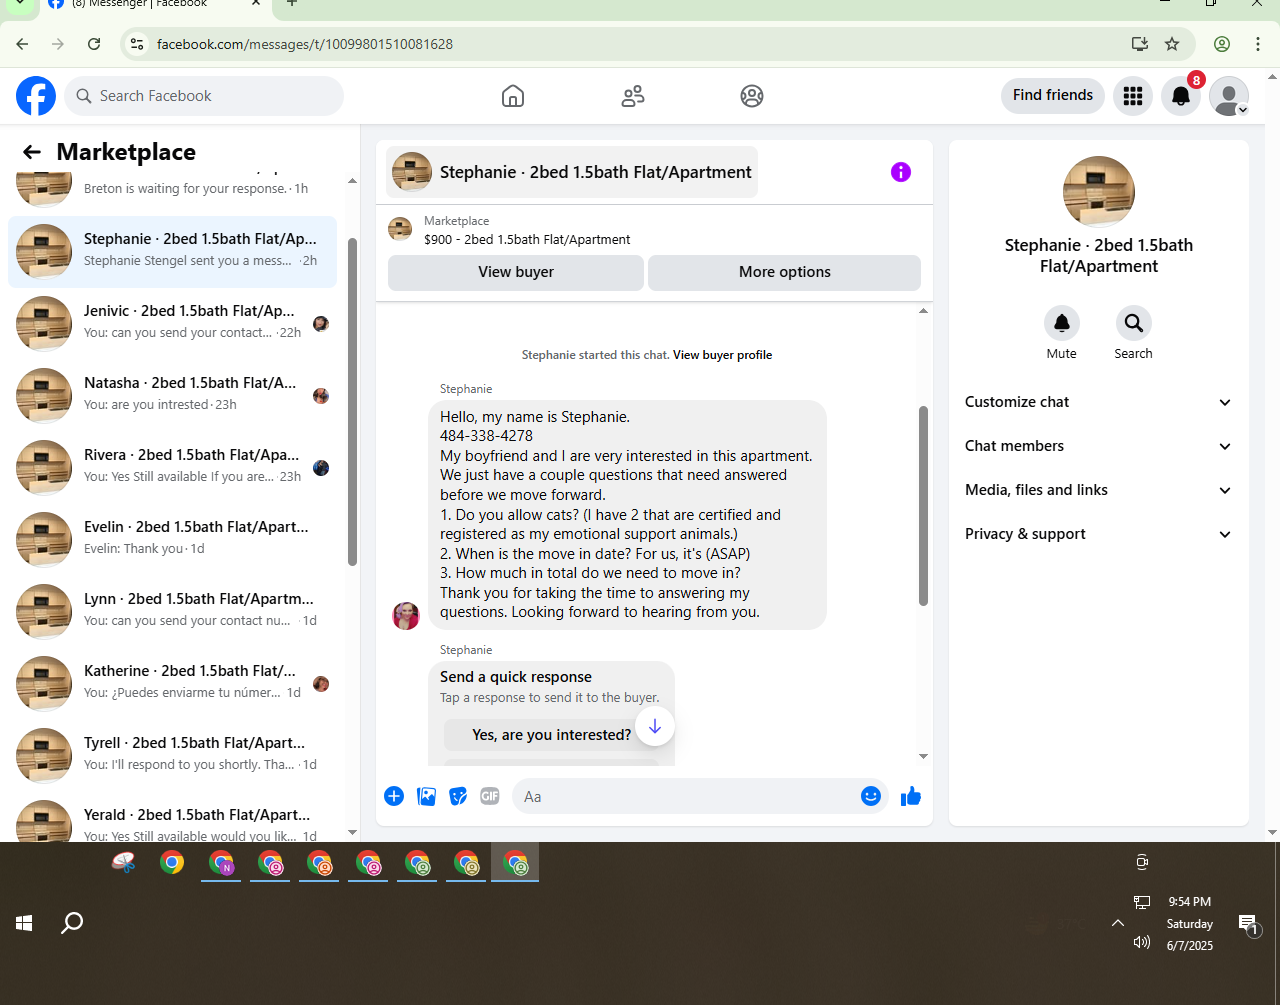Viewport: 1280px width, 1005px height.
Task: Open the browser tab search dropdown
Action: [19, 4]
